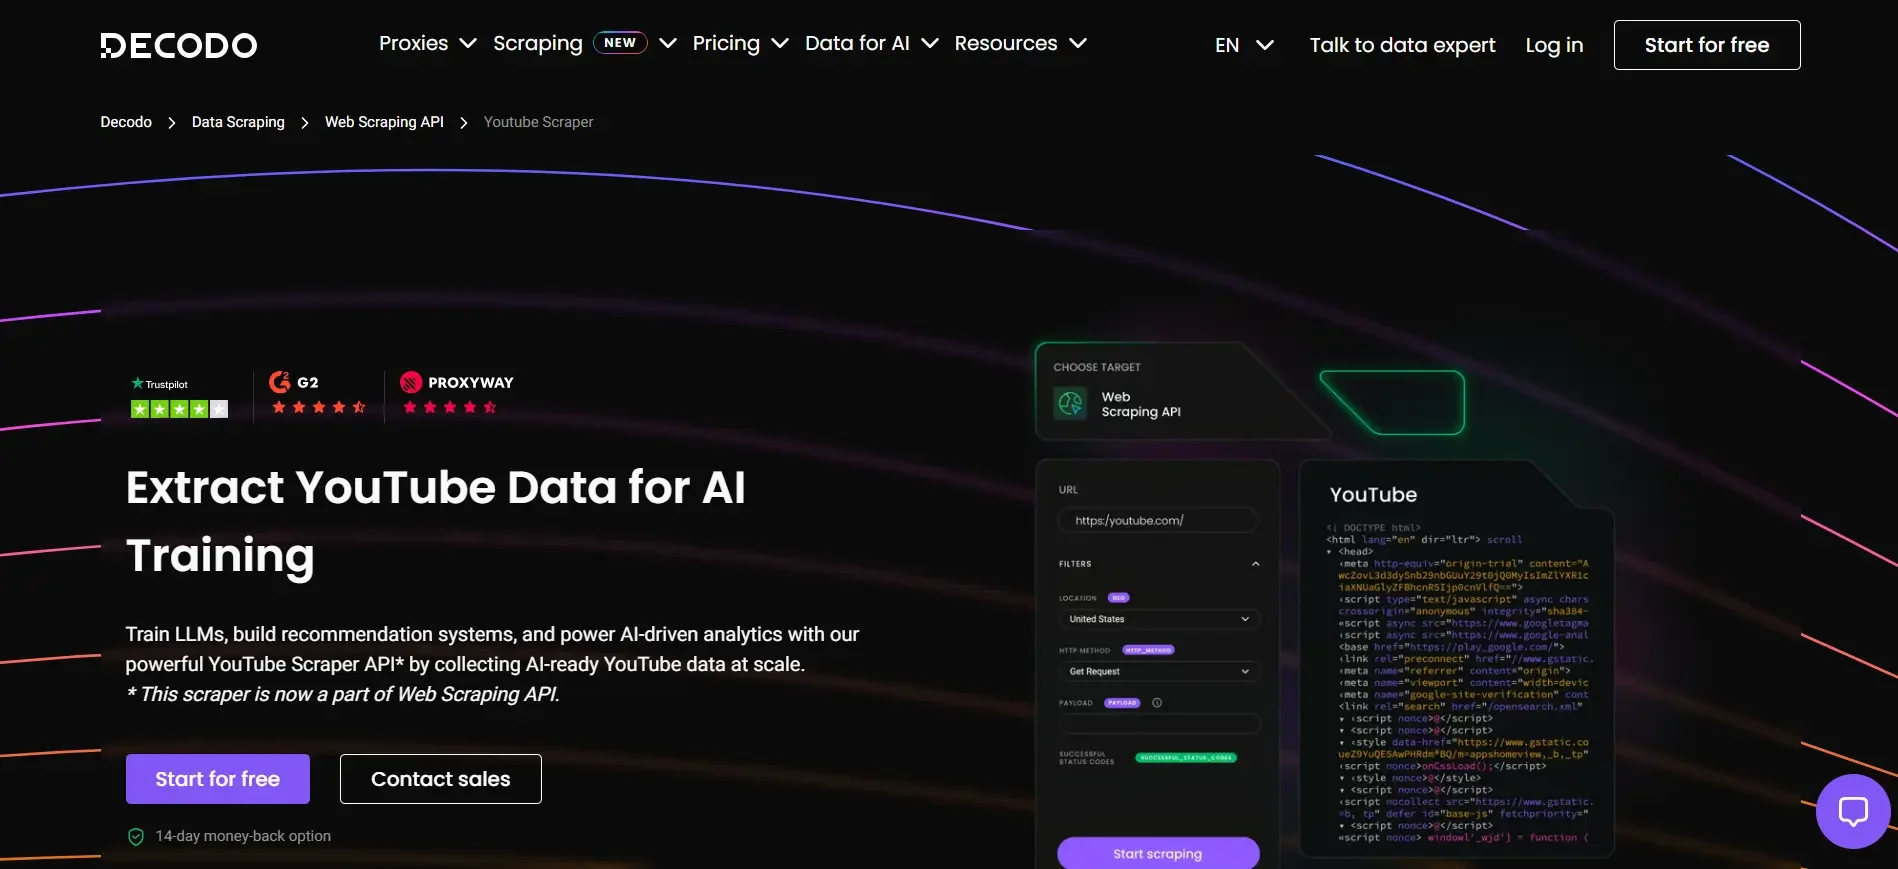Click the Choose Target label
Image resolution: width=1898 pixels, height=869 pixels.
coord(1097,367)
